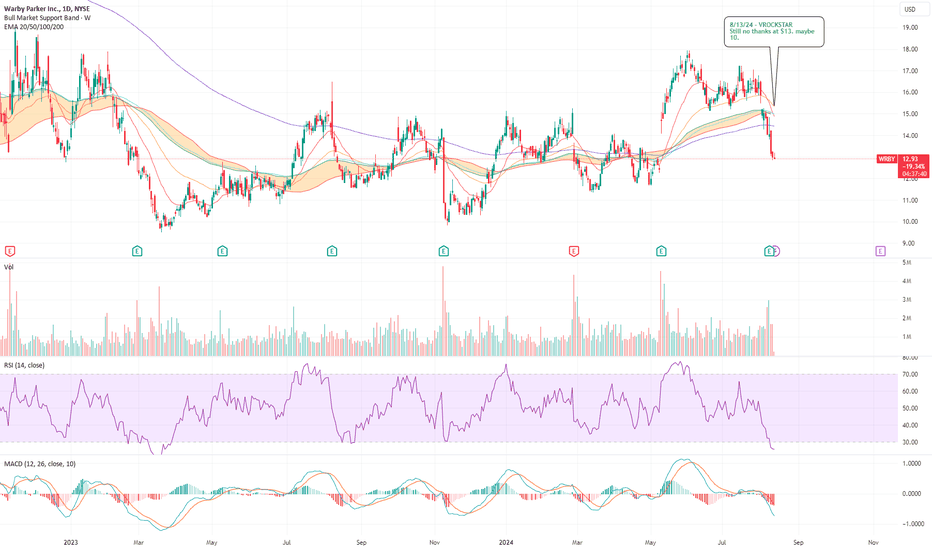
Task: Click the 9.00 price axis label
Action: point(908,243)
